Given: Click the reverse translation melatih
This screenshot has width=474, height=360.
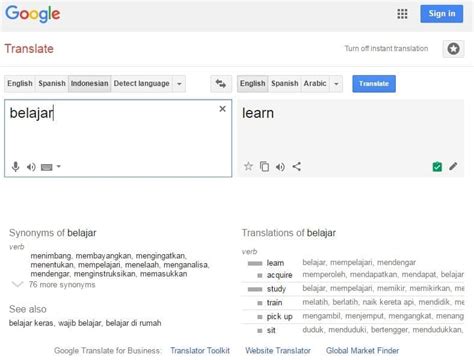Looking at the screenshot, I should pos(315,302).
